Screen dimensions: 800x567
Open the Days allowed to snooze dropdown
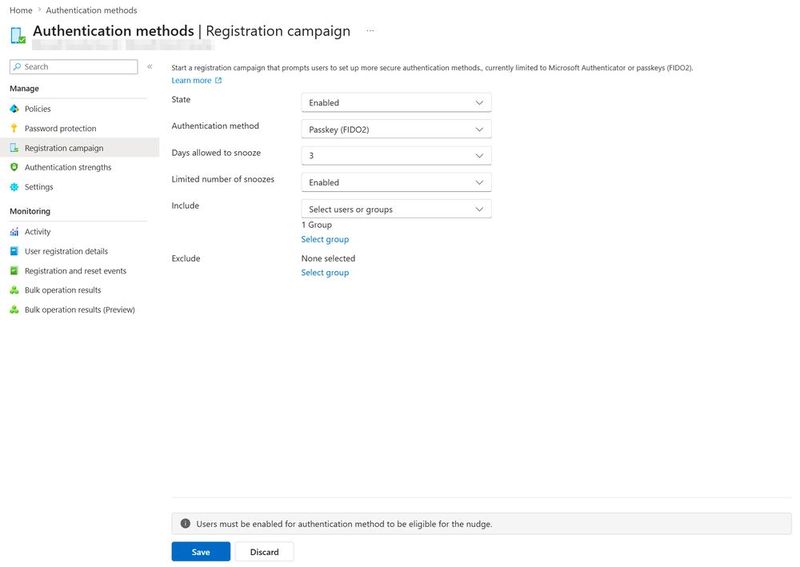(x=396, y=156)
